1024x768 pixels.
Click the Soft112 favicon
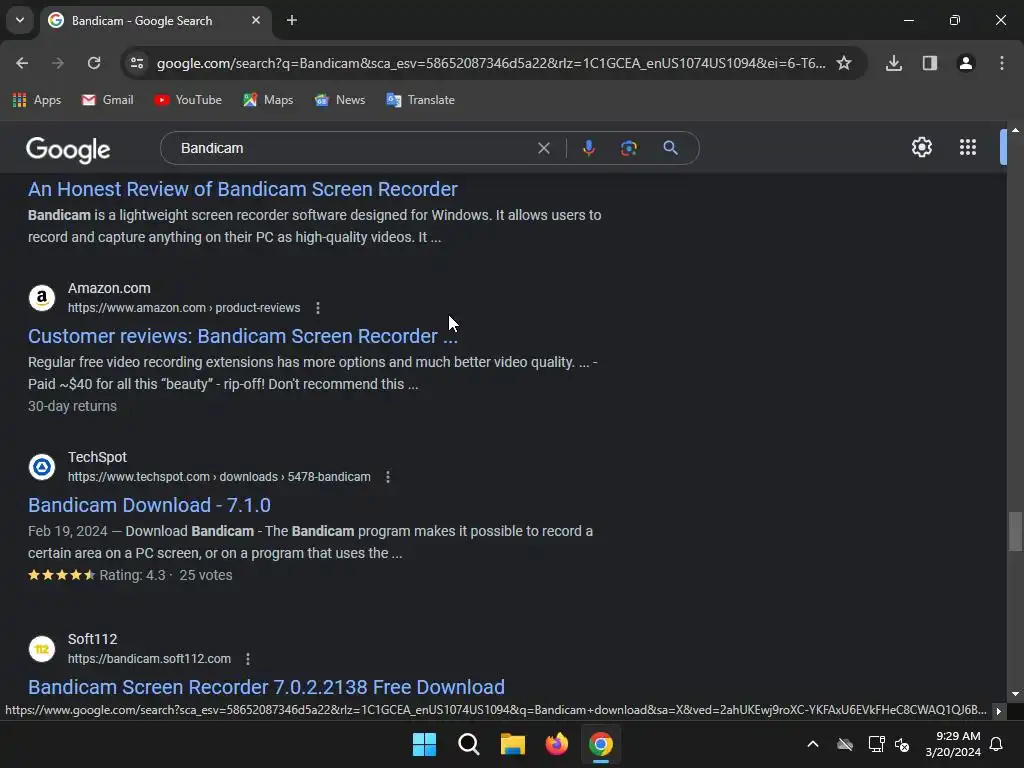[x=42, y=649]
